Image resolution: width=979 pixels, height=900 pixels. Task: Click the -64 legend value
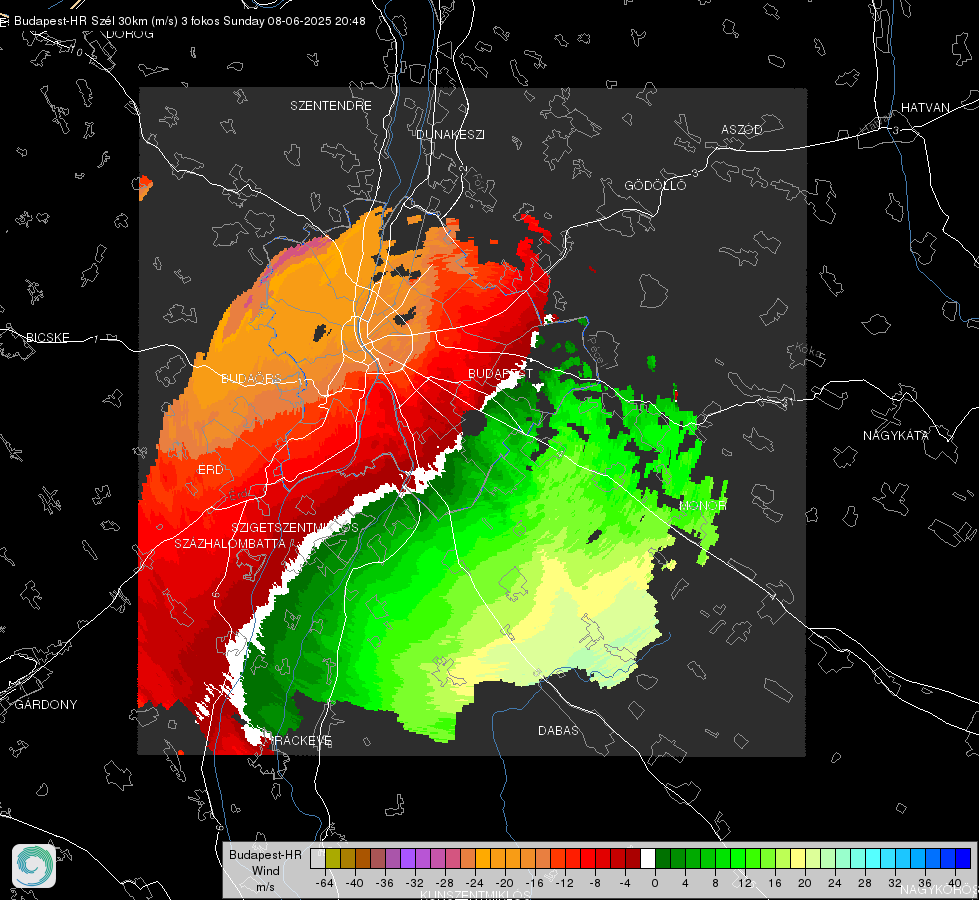pos(324,883)
